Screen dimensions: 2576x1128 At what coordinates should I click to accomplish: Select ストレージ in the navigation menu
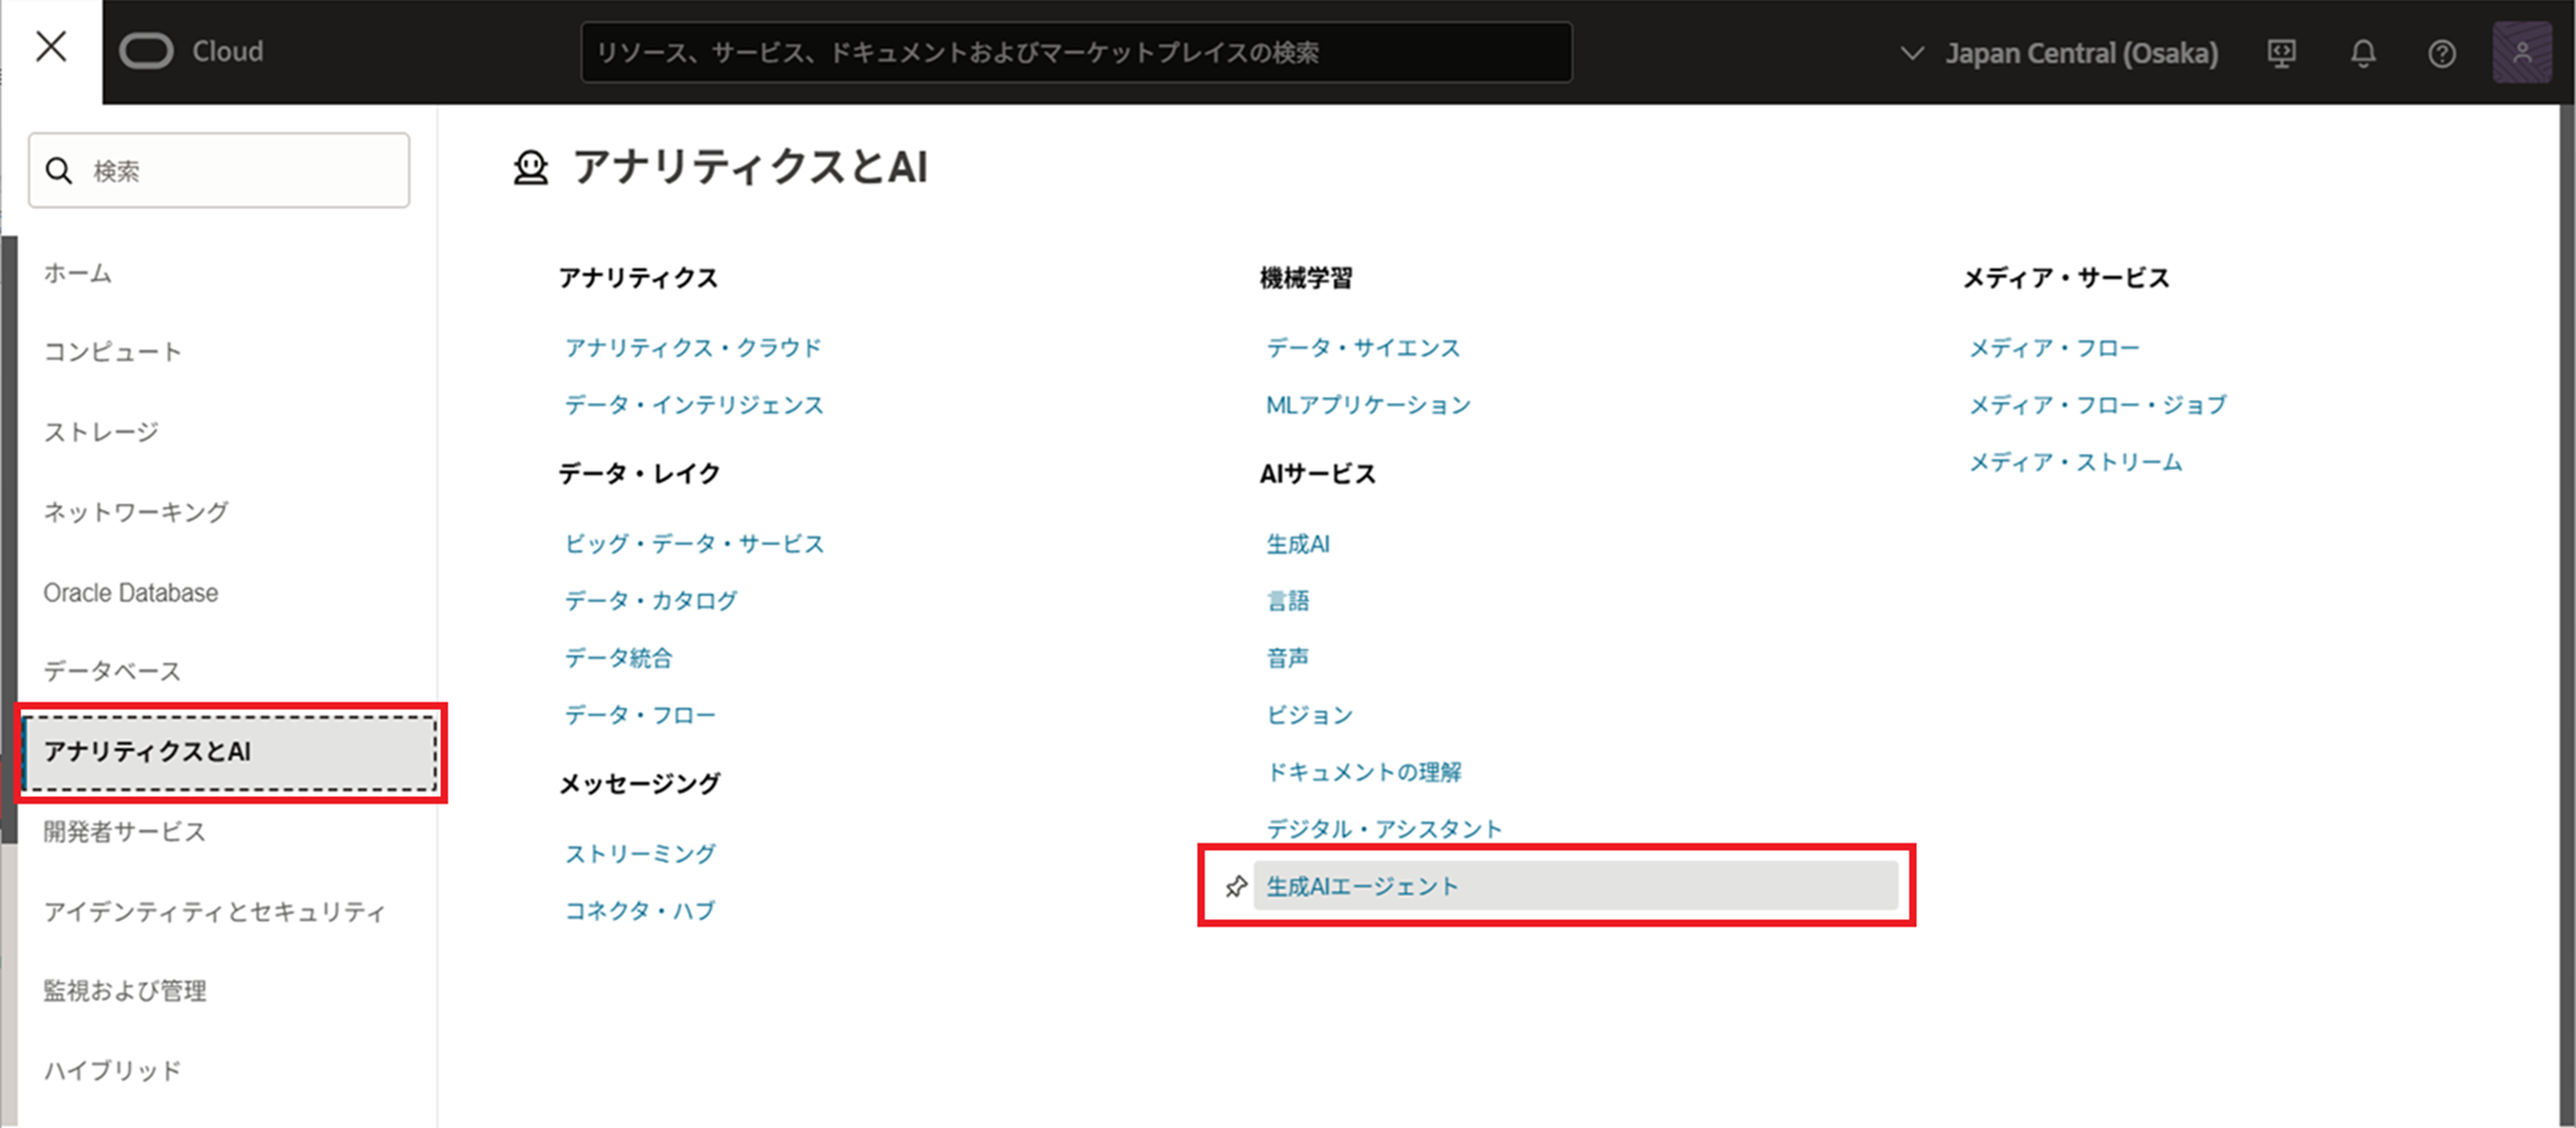coord(101,432)
